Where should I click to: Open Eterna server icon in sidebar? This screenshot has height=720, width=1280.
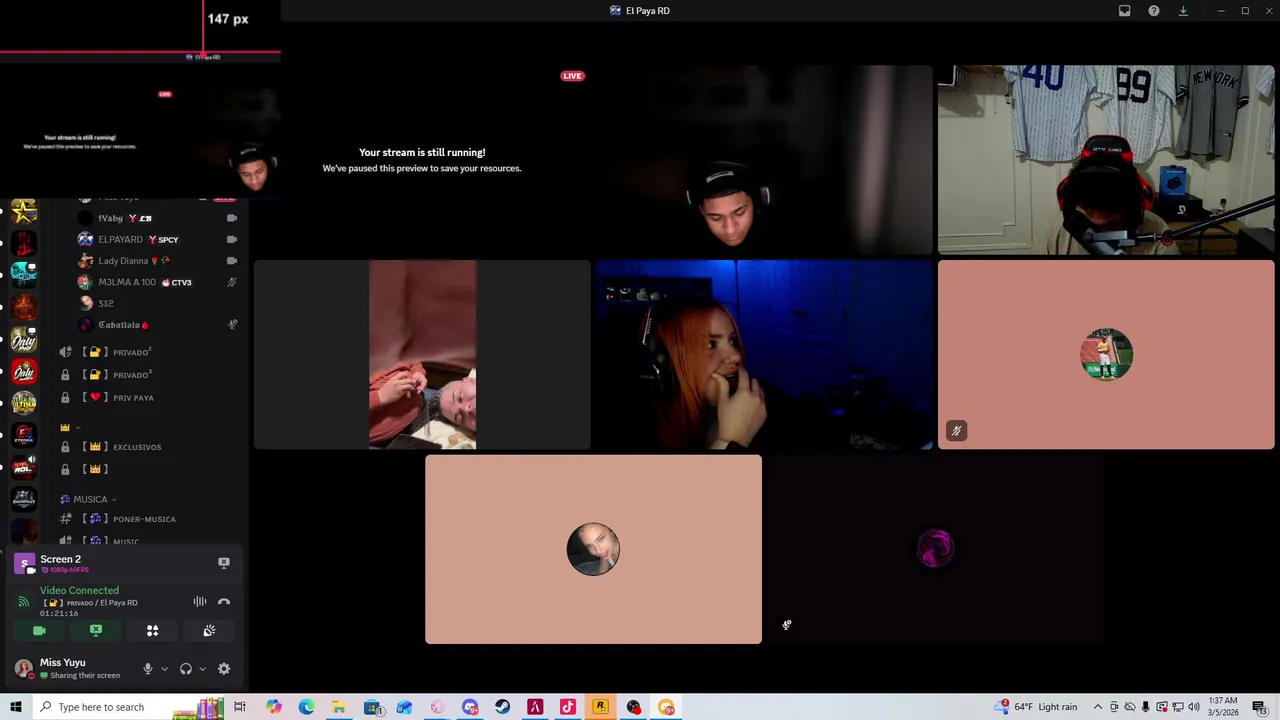click(24, 435)
